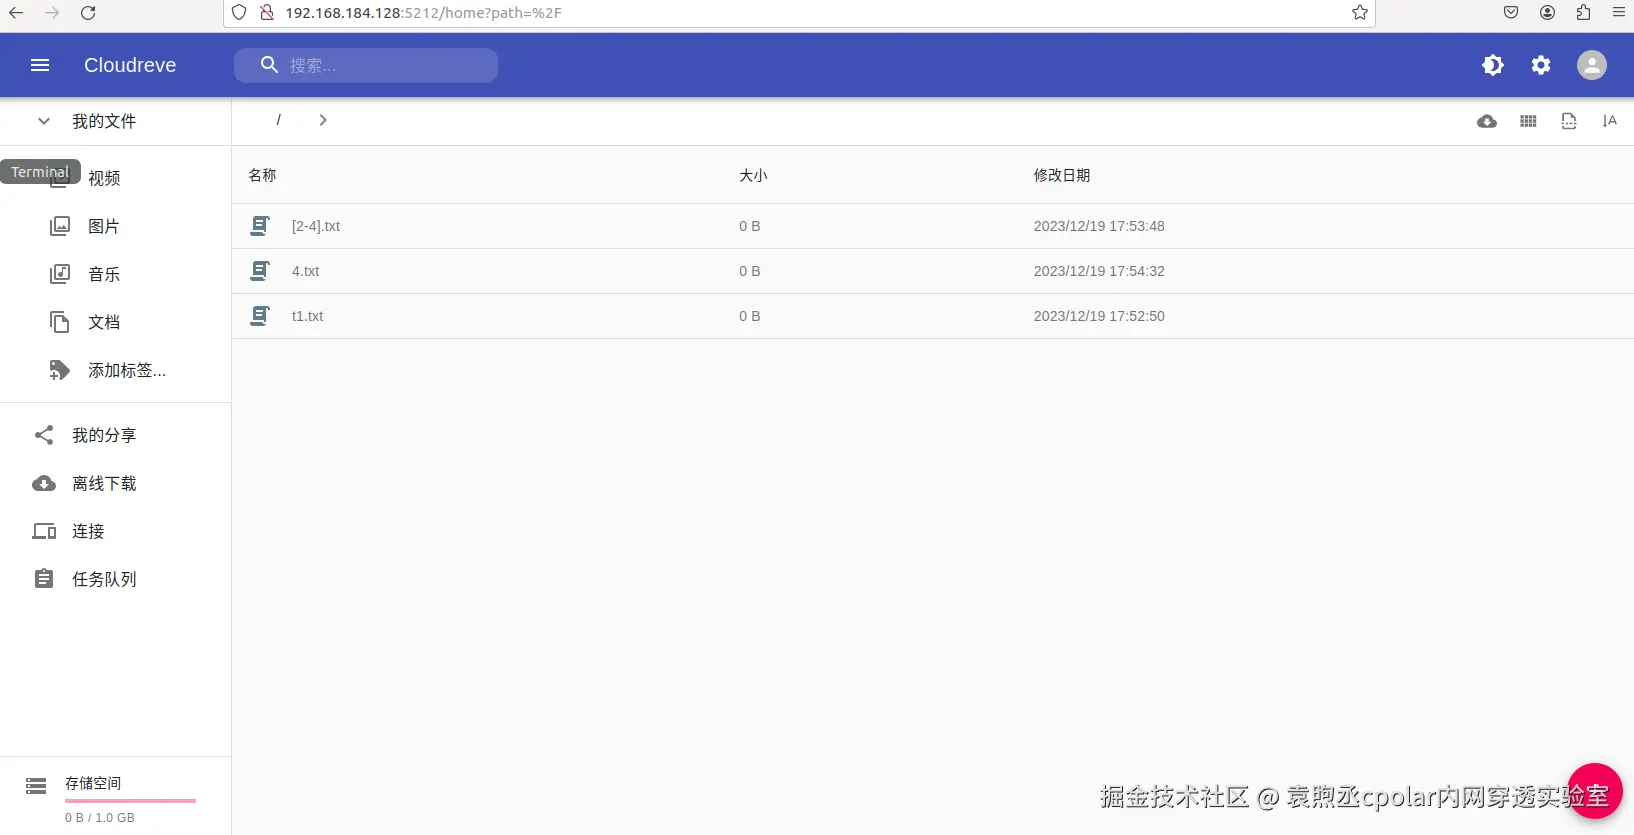1634x835 pixels.
Task: Open the settings gear in header
Action: pyautogui.click(x=1541, y=65)
